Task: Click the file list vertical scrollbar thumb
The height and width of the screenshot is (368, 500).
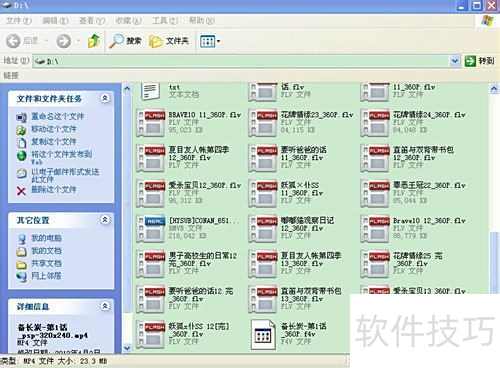Action: [x=494, y=263]
